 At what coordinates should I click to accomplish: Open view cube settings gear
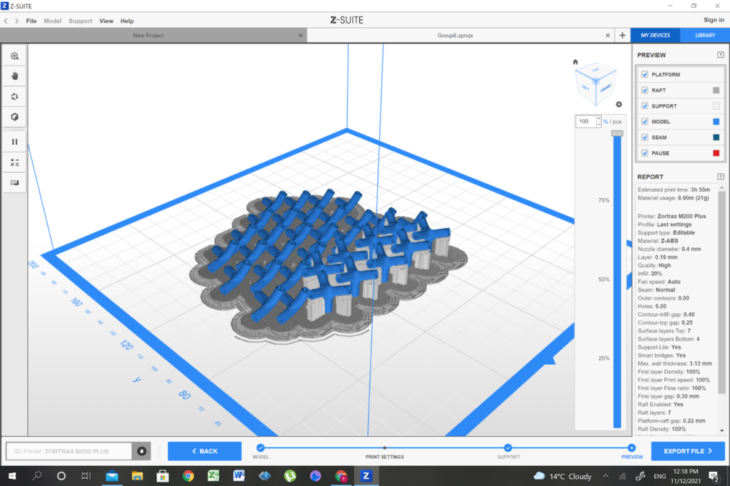coord(619,104)
